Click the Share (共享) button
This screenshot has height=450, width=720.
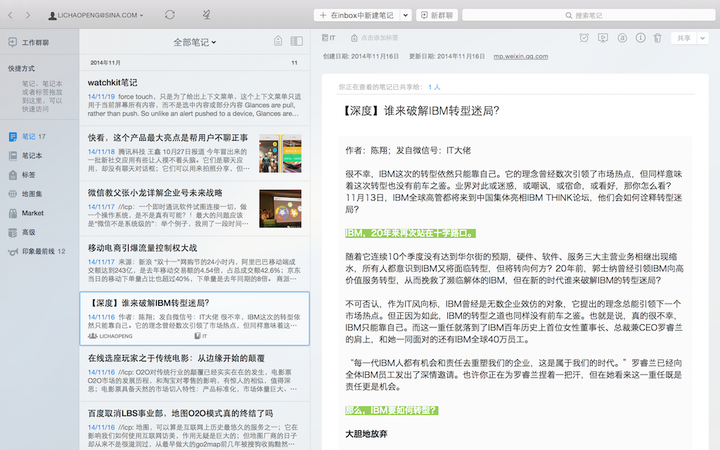[684, 38]
